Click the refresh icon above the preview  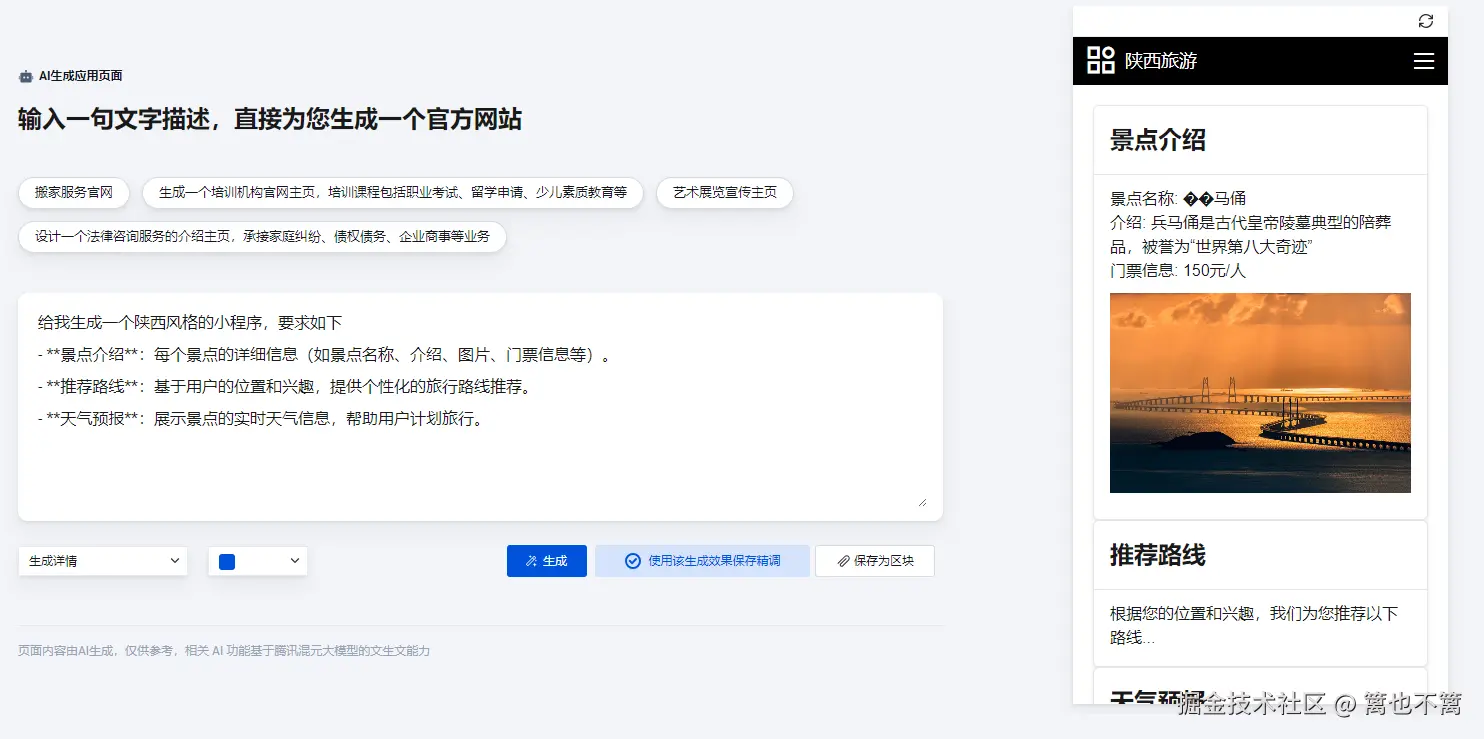tap(1426, 21)
